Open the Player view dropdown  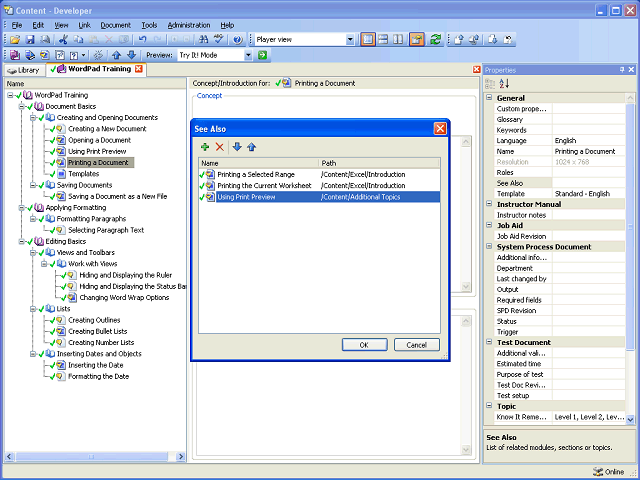coord(350,40)
